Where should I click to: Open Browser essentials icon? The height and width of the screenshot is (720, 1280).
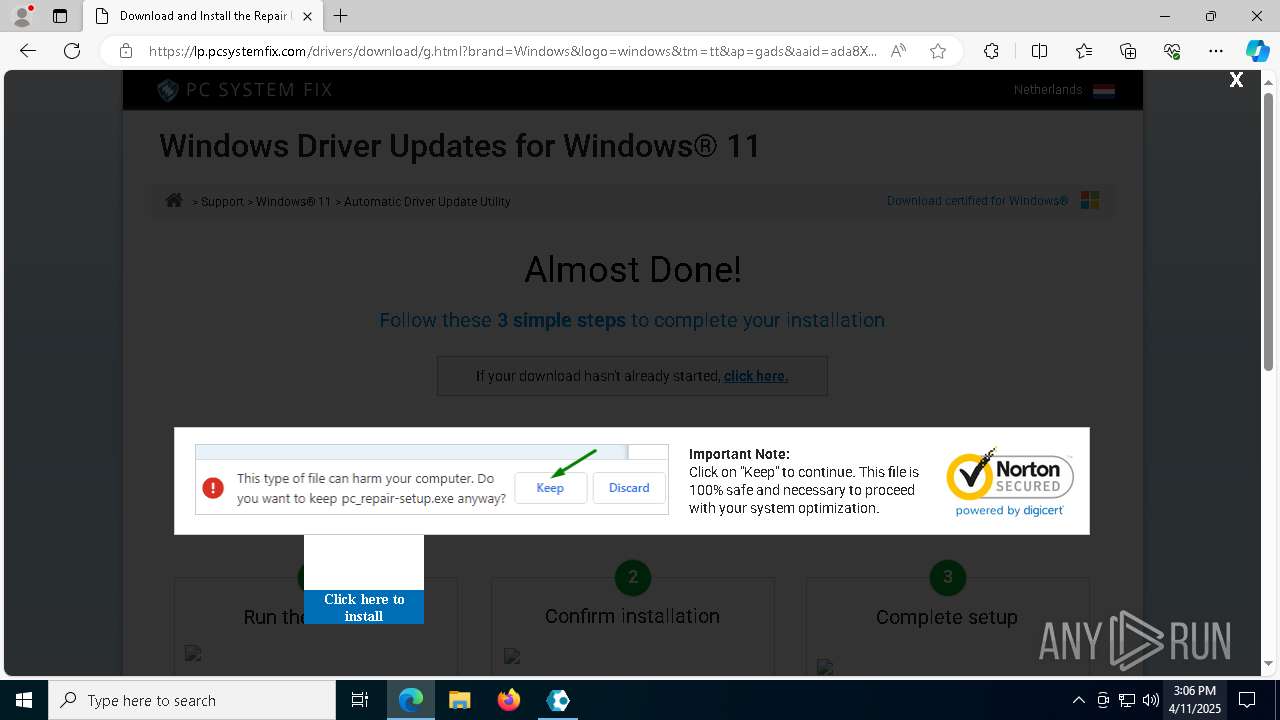pyautogui.click(x=1172, y=51)
